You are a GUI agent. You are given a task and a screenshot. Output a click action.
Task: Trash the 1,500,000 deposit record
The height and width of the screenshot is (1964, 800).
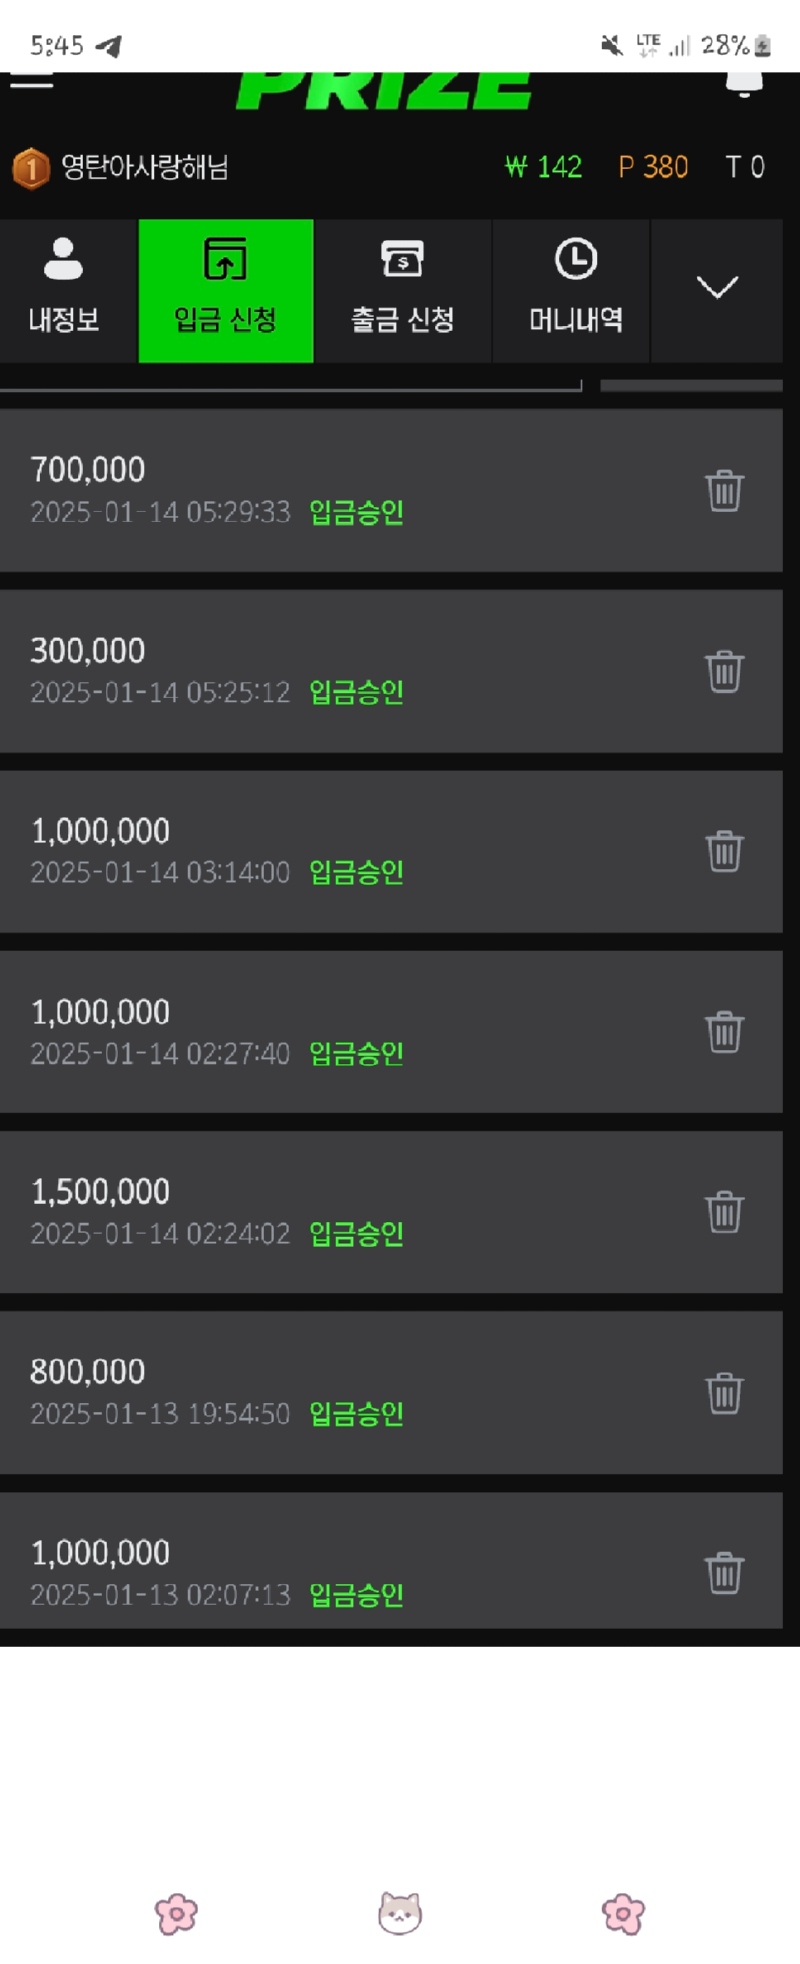724,1212
